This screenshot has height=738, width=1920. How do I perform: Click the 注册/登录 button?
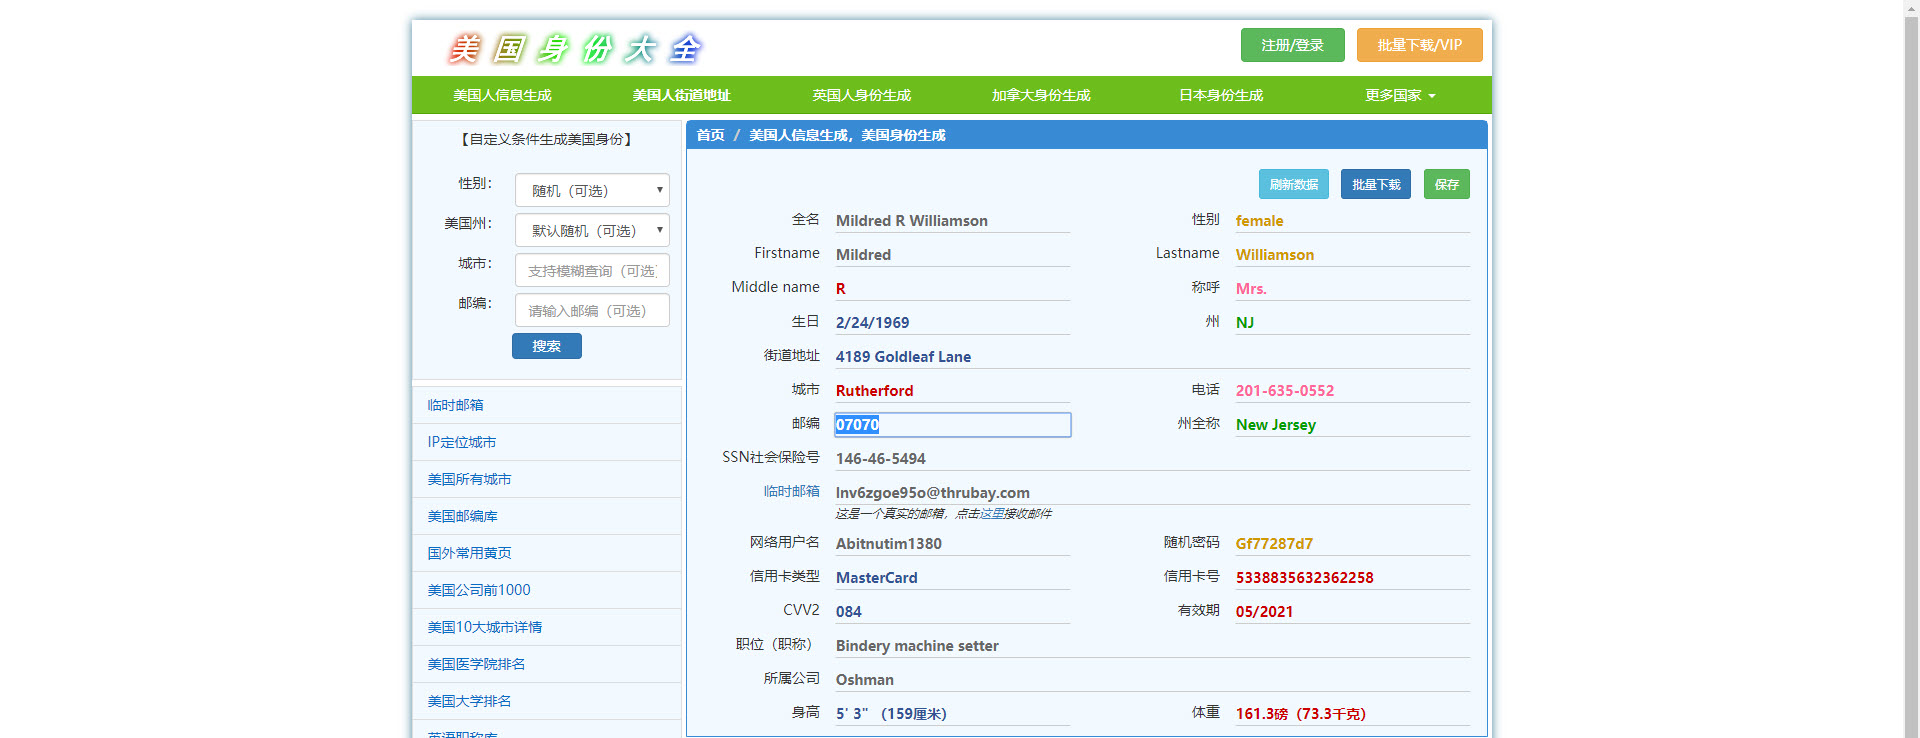click(1292, 45)
